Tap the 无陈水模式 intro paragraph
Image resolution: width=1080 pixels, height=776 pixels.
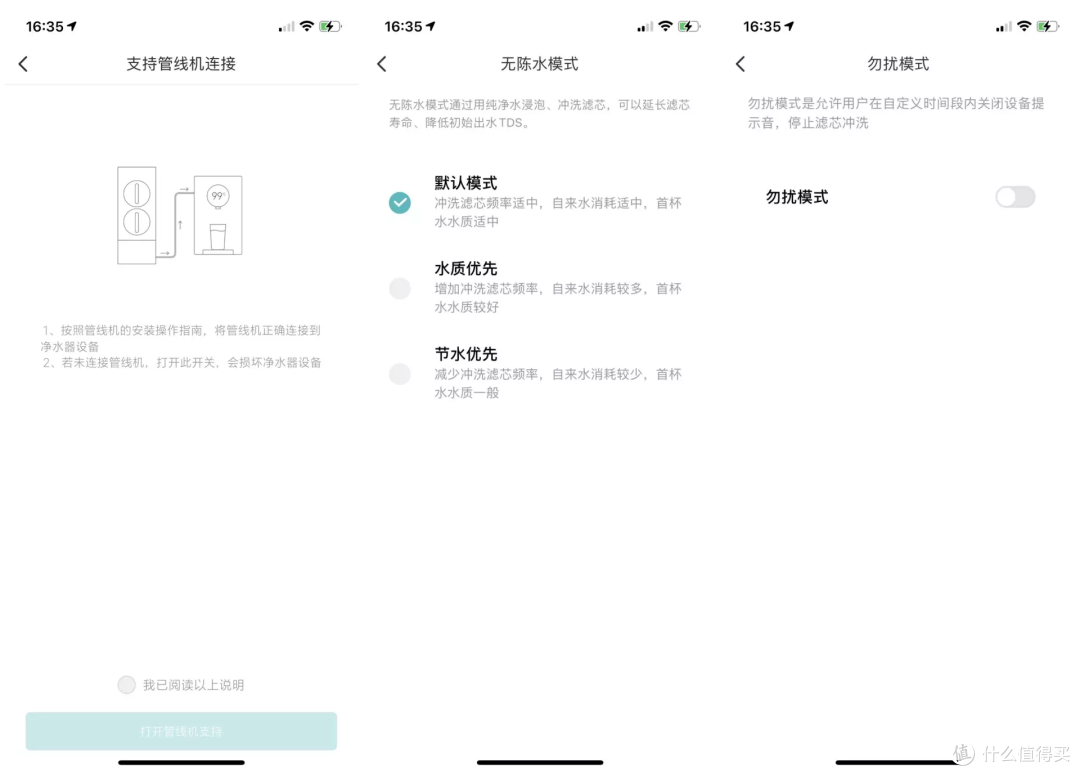pos(539,114)
